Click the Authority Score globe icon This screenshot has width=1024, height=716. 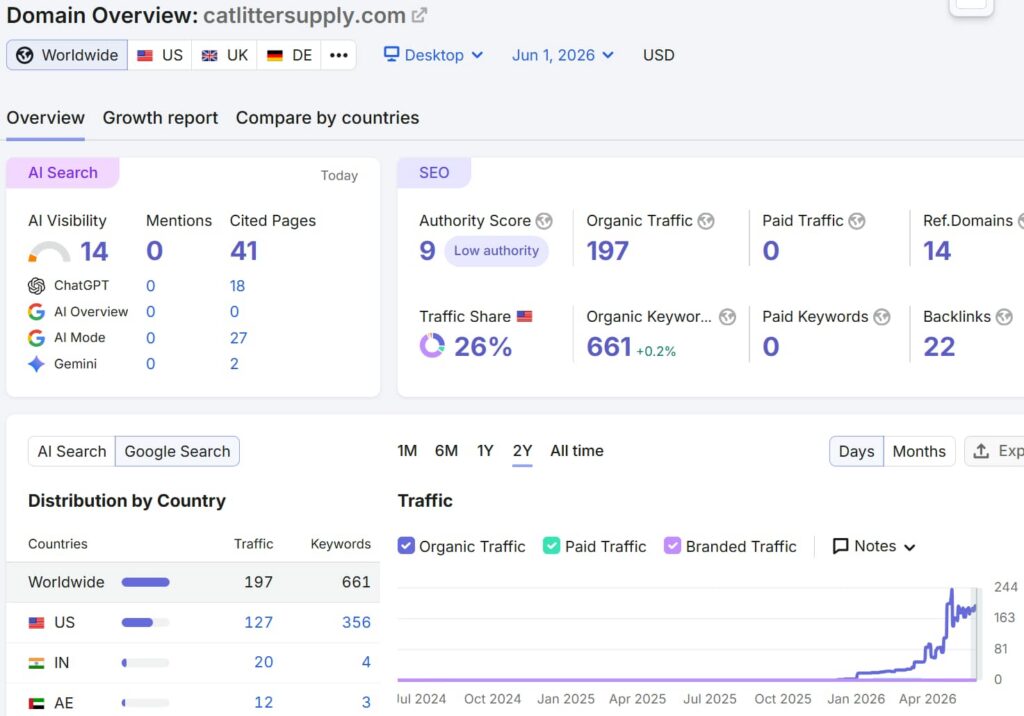pos(544,221)
